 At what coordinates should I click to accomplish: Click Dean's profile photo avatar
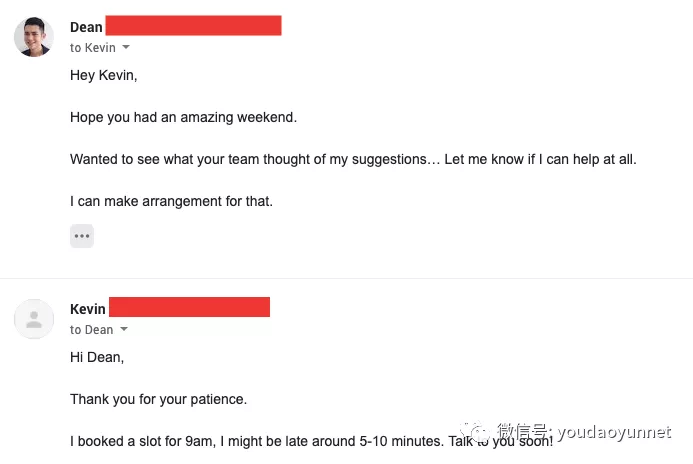coord(33,36)
